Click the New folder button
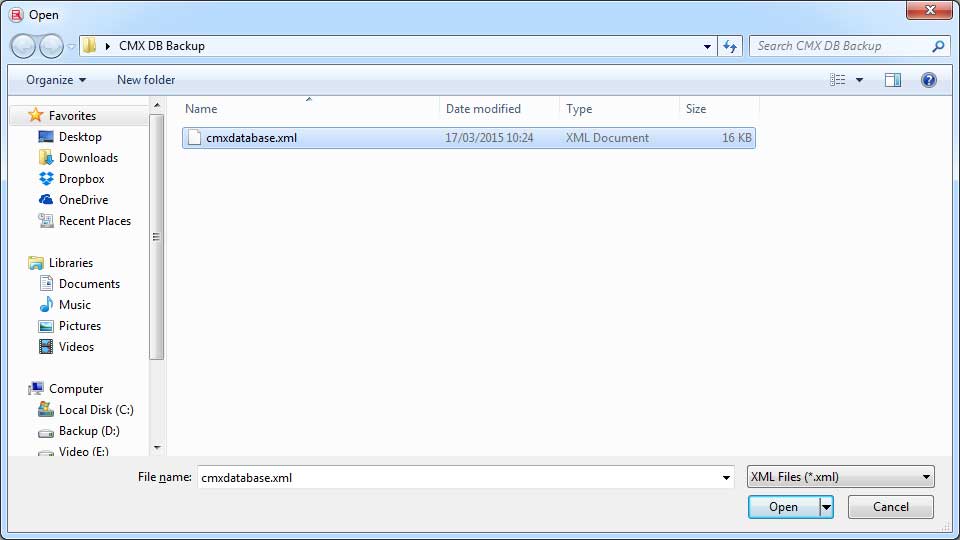 [146, 80]
